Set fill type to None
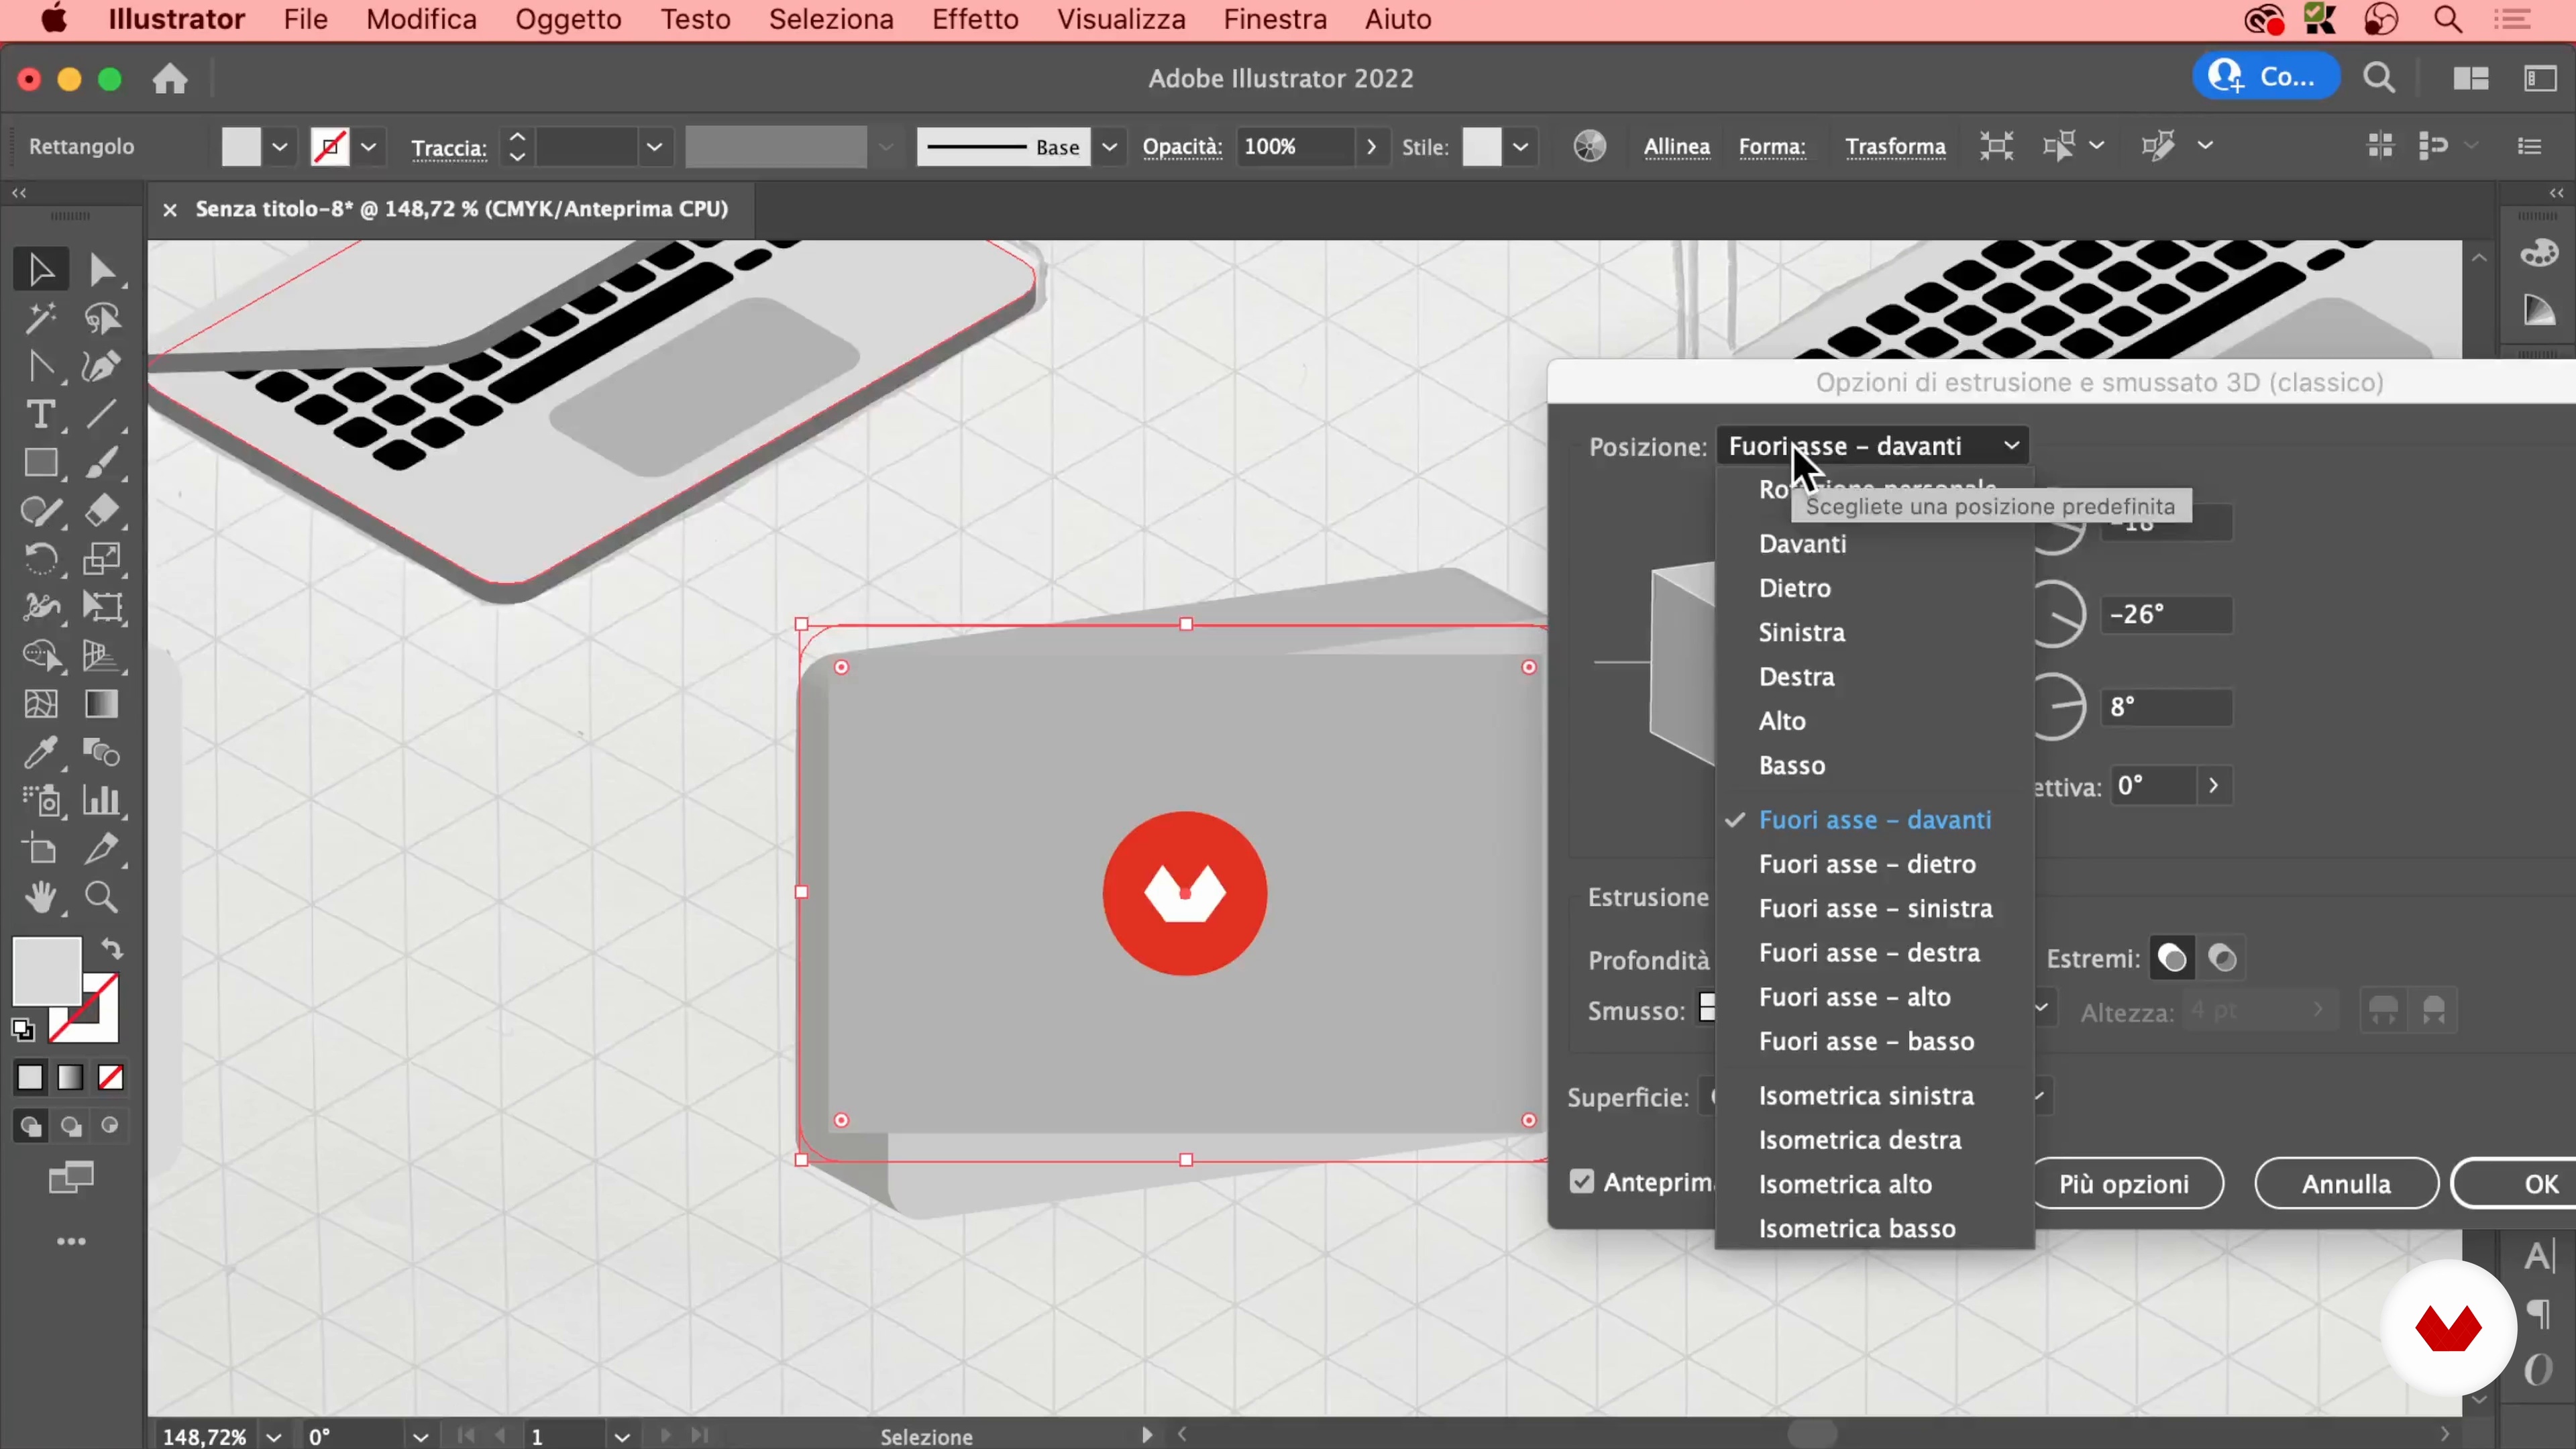 click(x=110, y=1077)
